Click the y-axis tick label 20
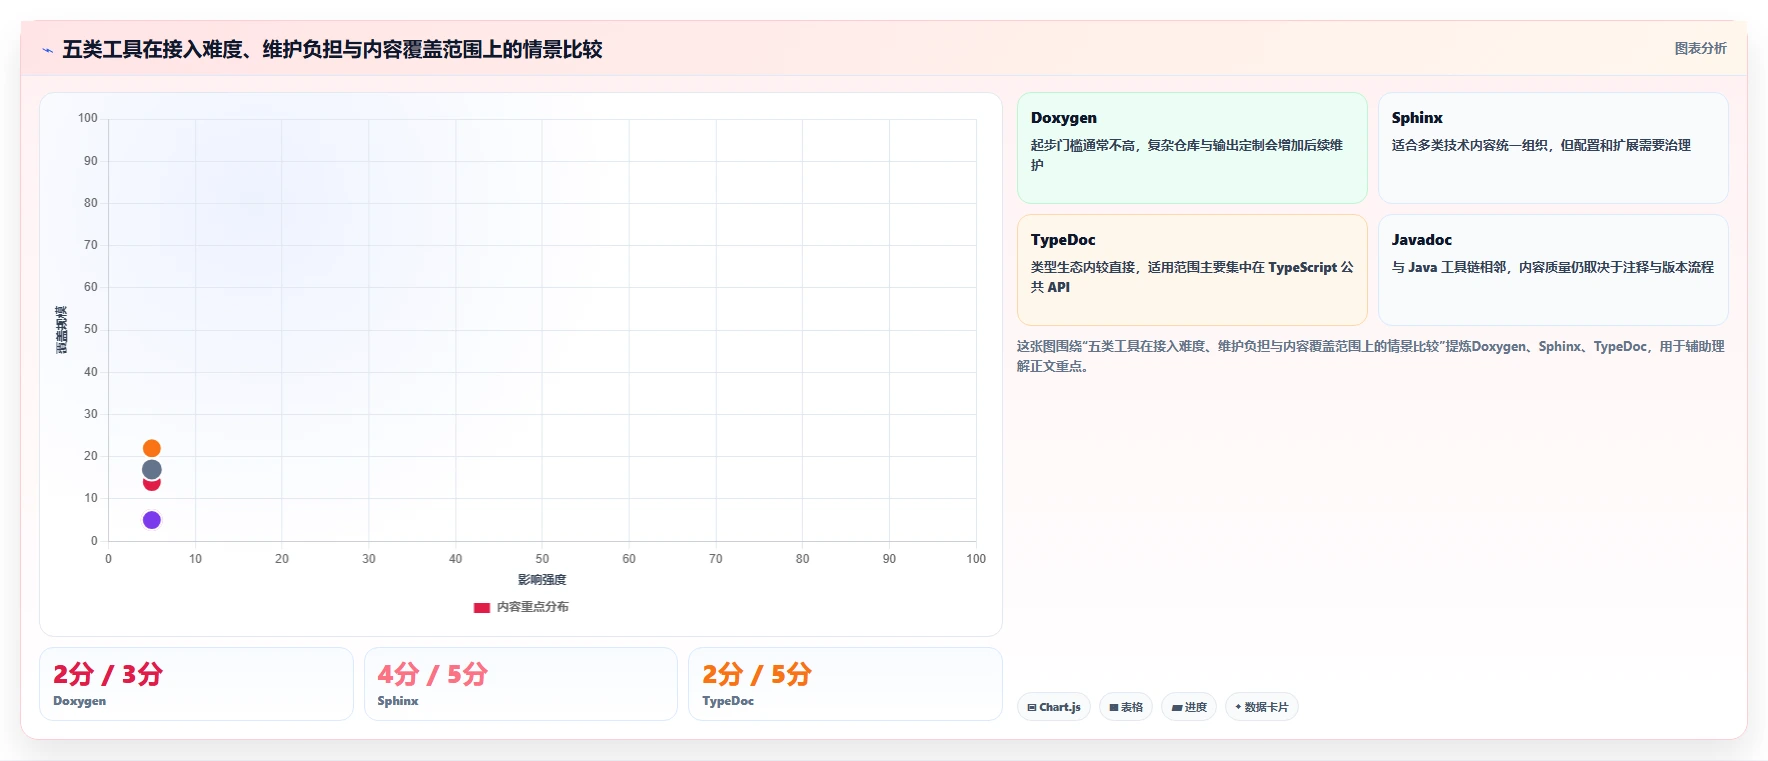This screenshot has width=1768, height=761. (x=91, y=456)
